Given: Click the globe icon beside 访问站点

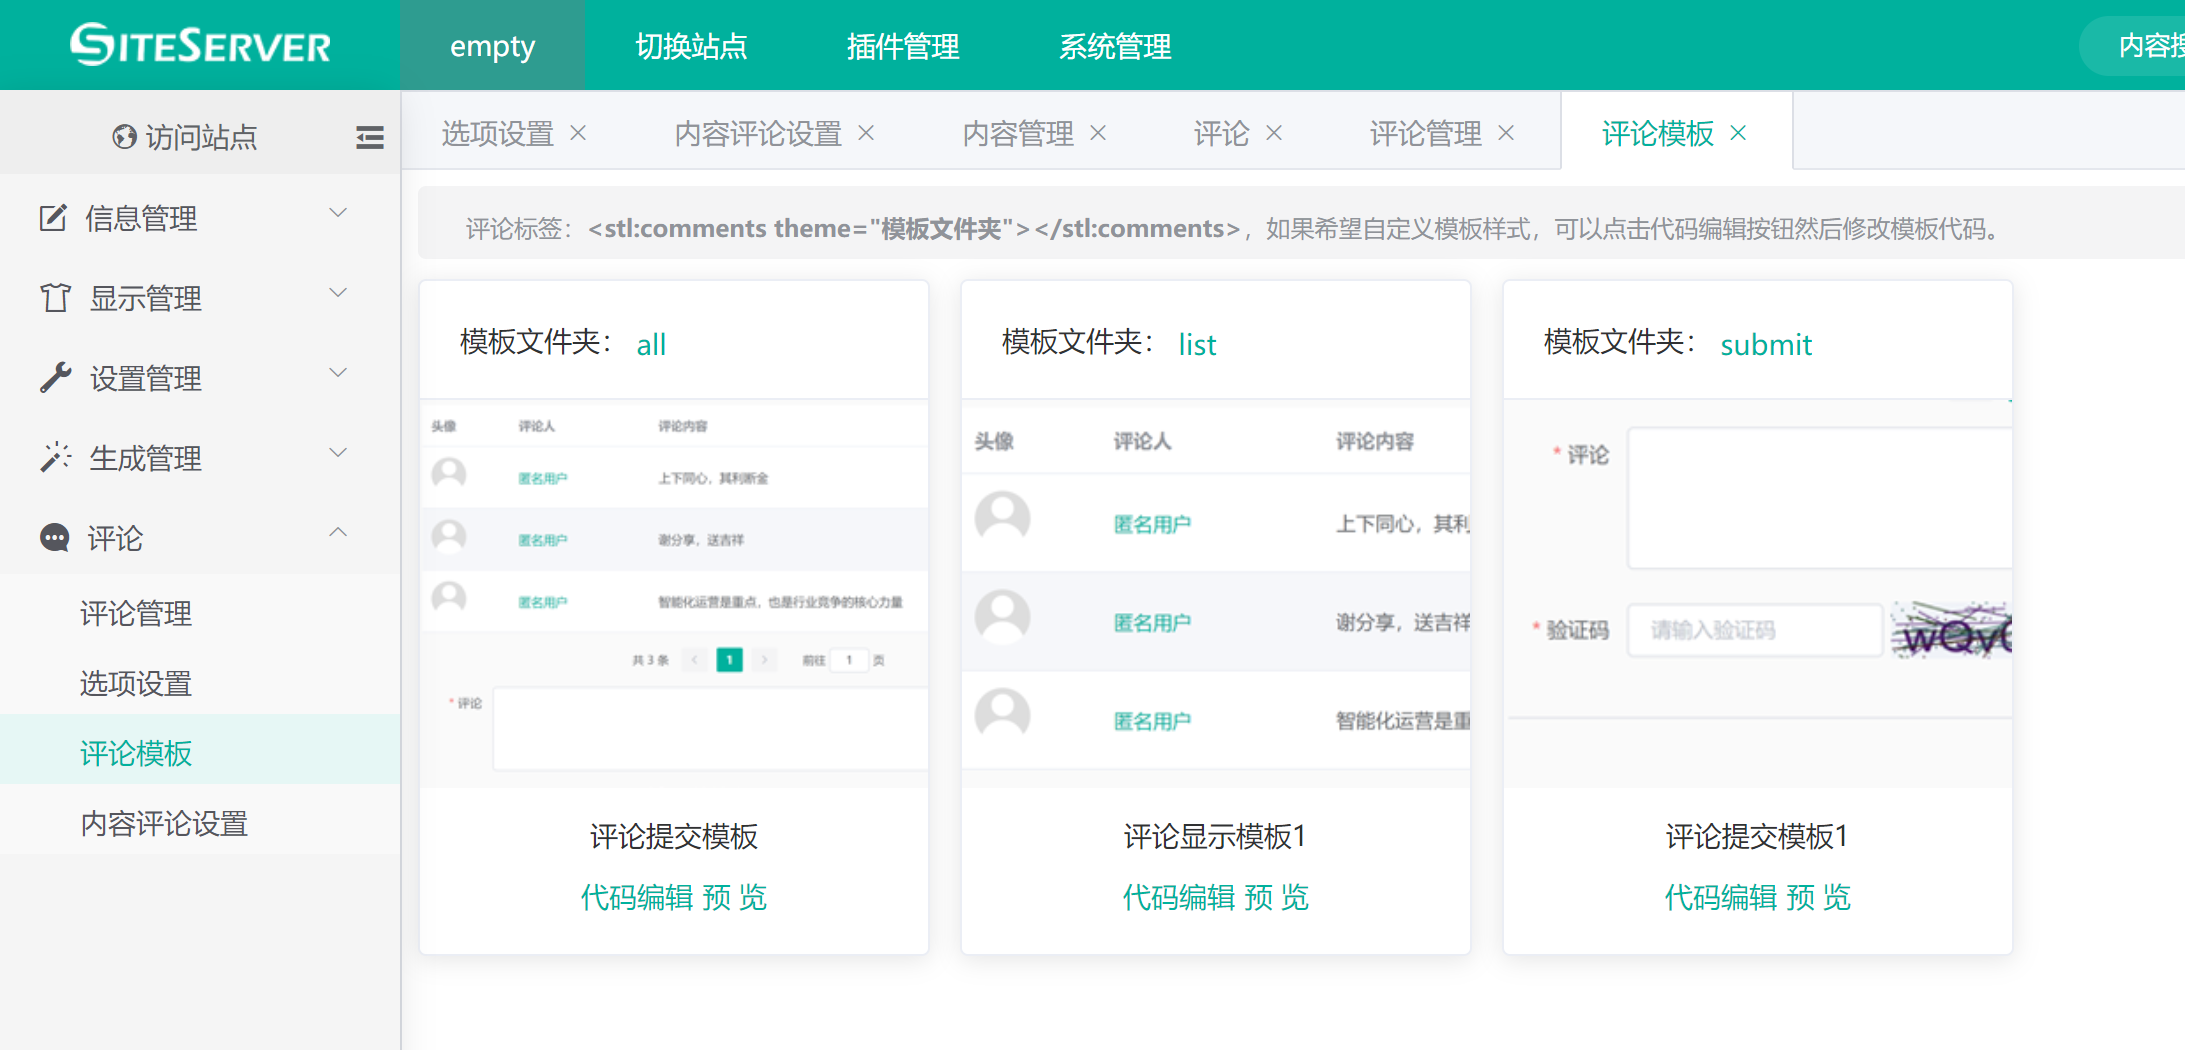Looking at the screenshot, I should [x=124, y=137].
